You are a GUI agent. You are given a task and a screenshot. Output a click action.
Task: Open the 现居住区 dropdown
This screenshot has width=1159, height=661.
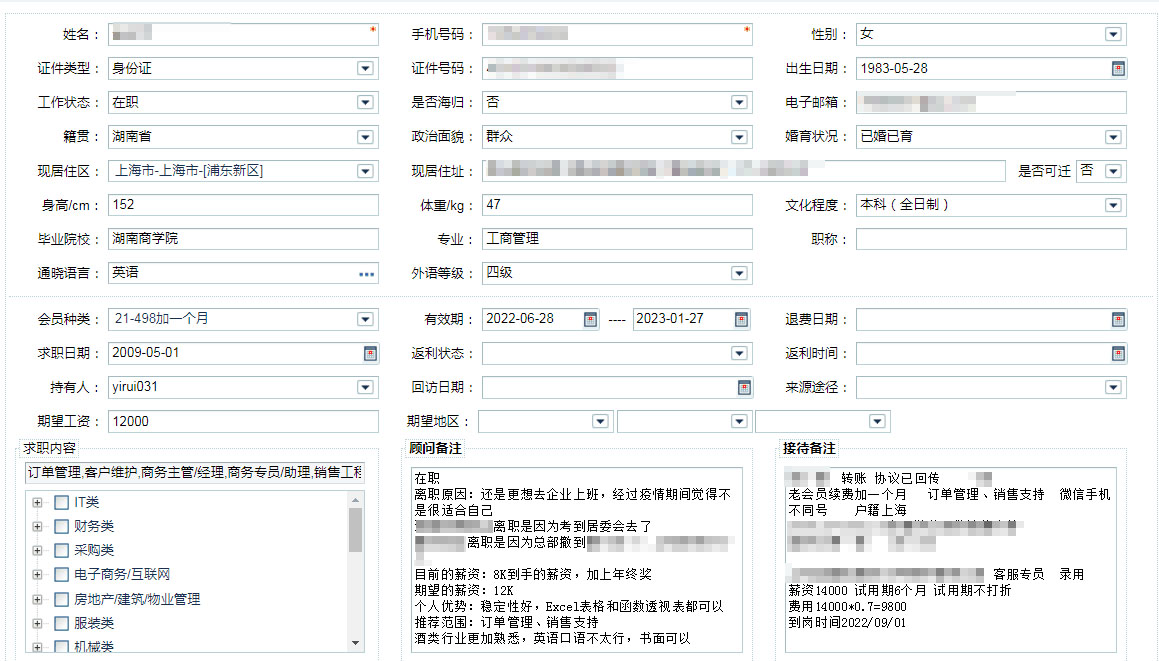coord(365,172)
